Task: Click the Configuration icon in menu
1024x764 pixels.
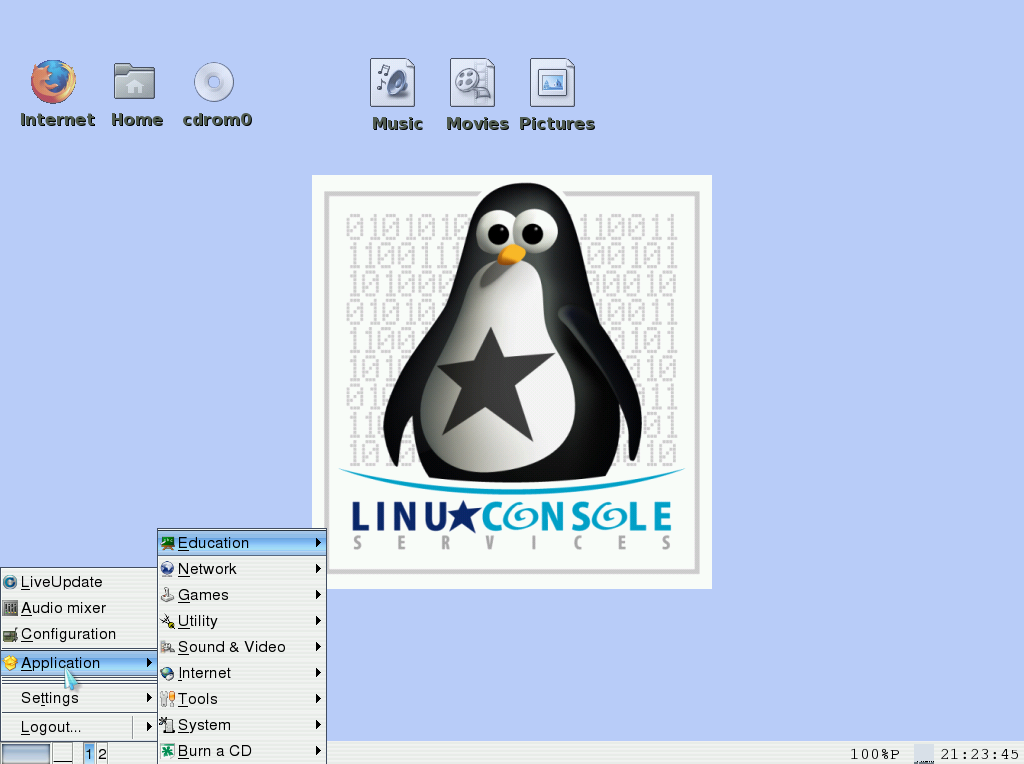Action: tap(10, 634)
